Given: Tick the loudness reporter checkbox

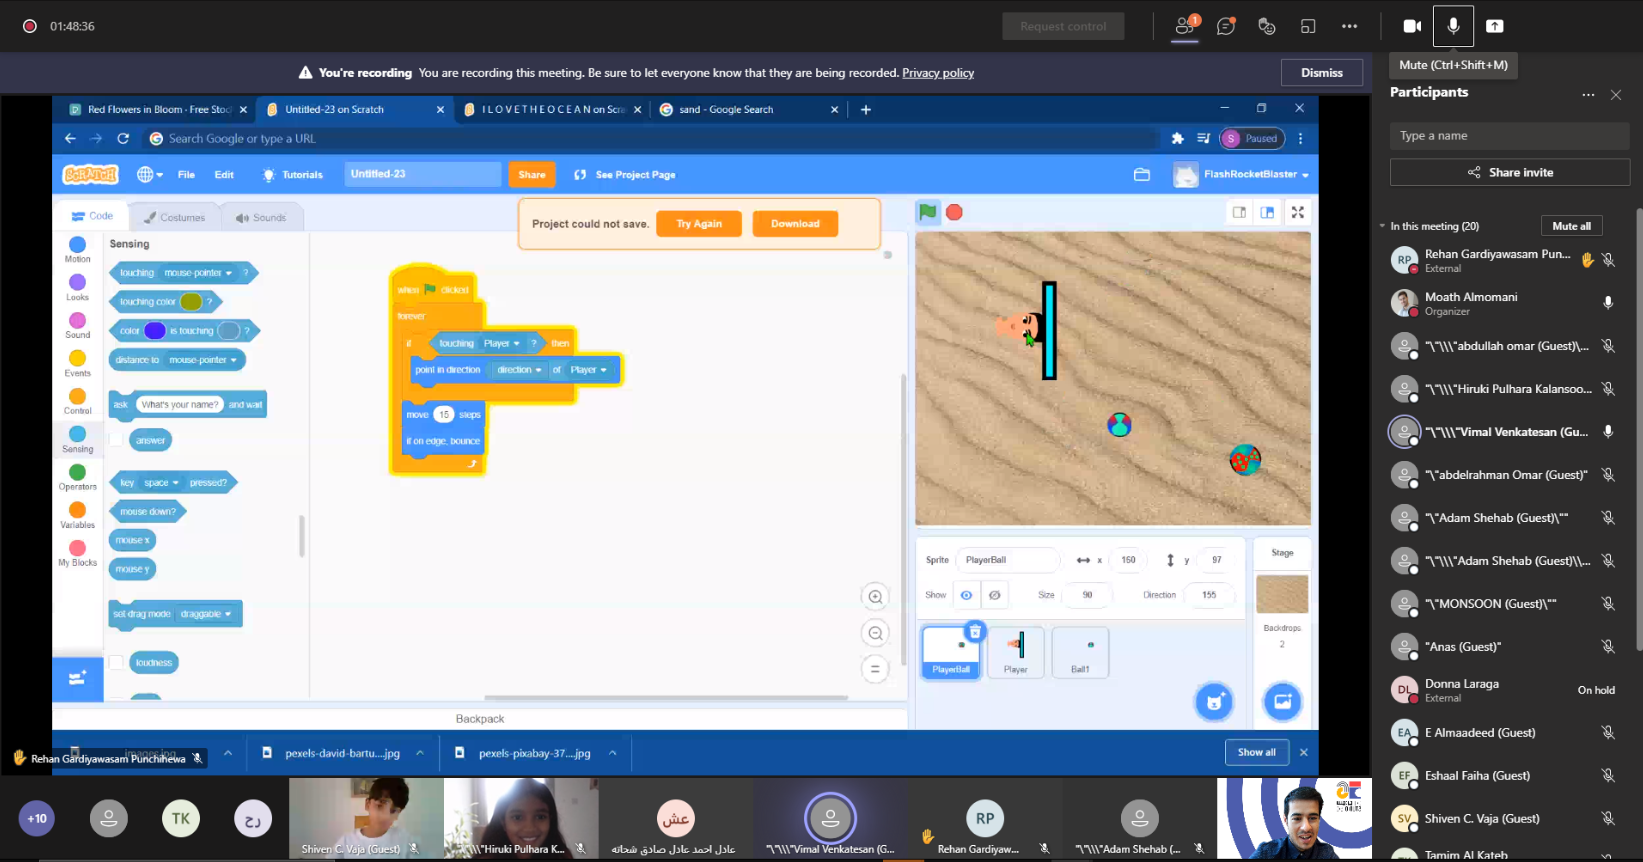Looking at the screenshot, I should coord(116,662).
